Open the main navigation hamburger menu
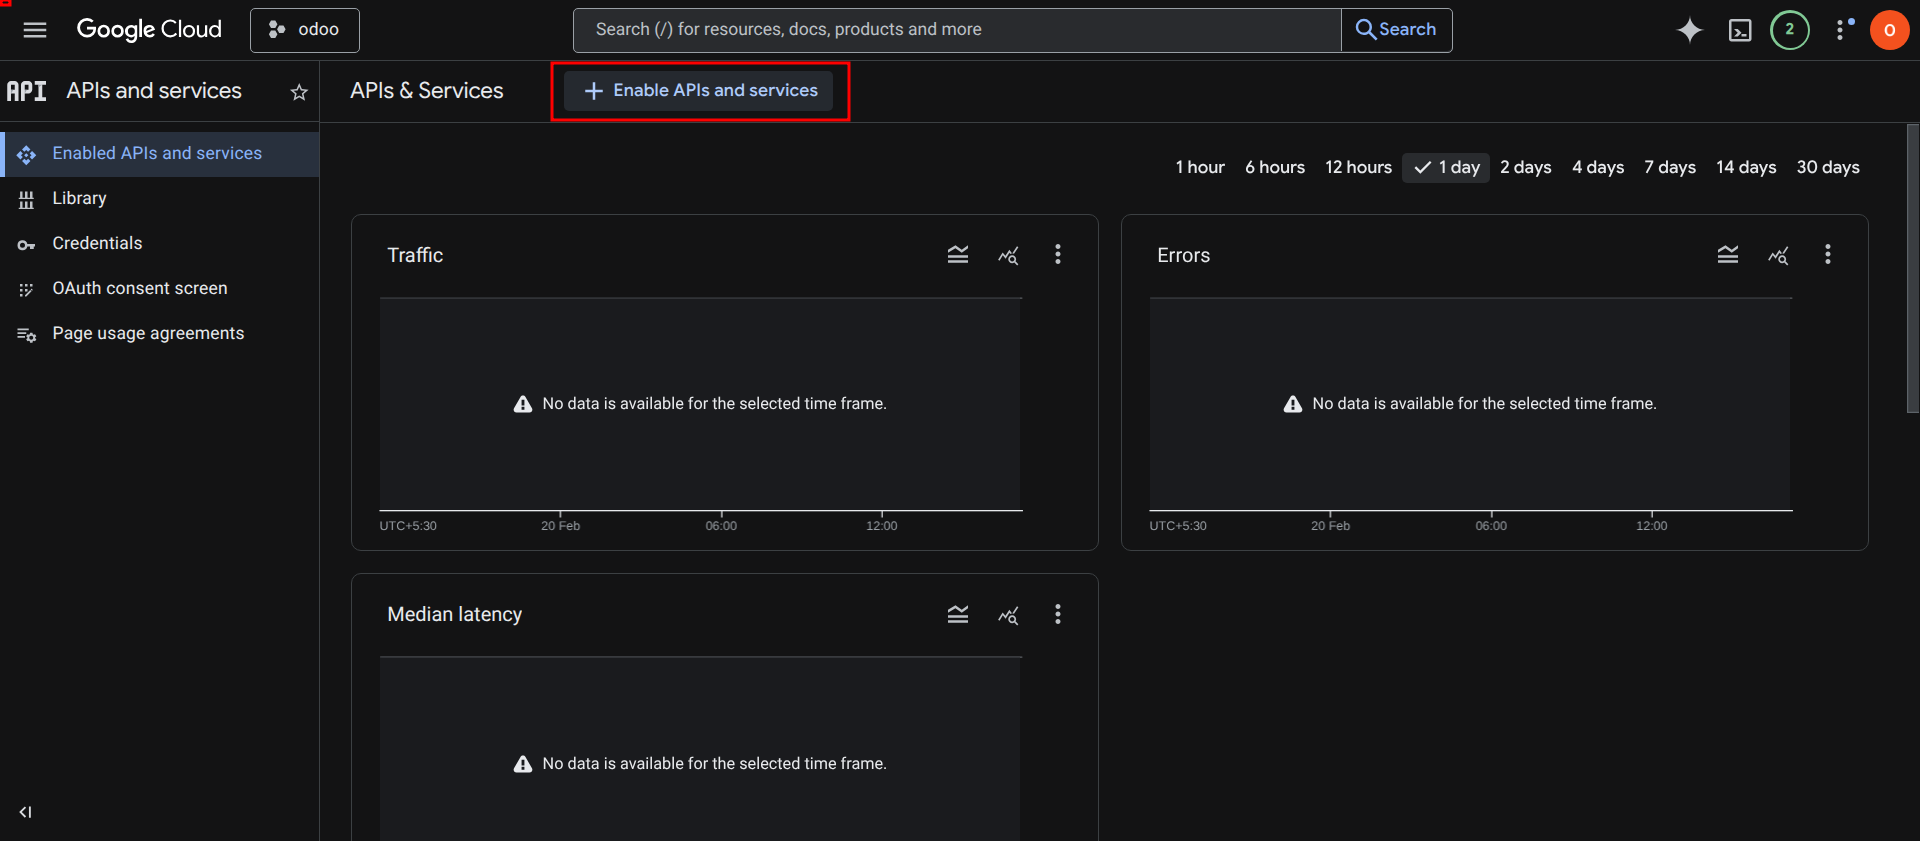This screenshot has width=1920, height=841. coord(35,30)
